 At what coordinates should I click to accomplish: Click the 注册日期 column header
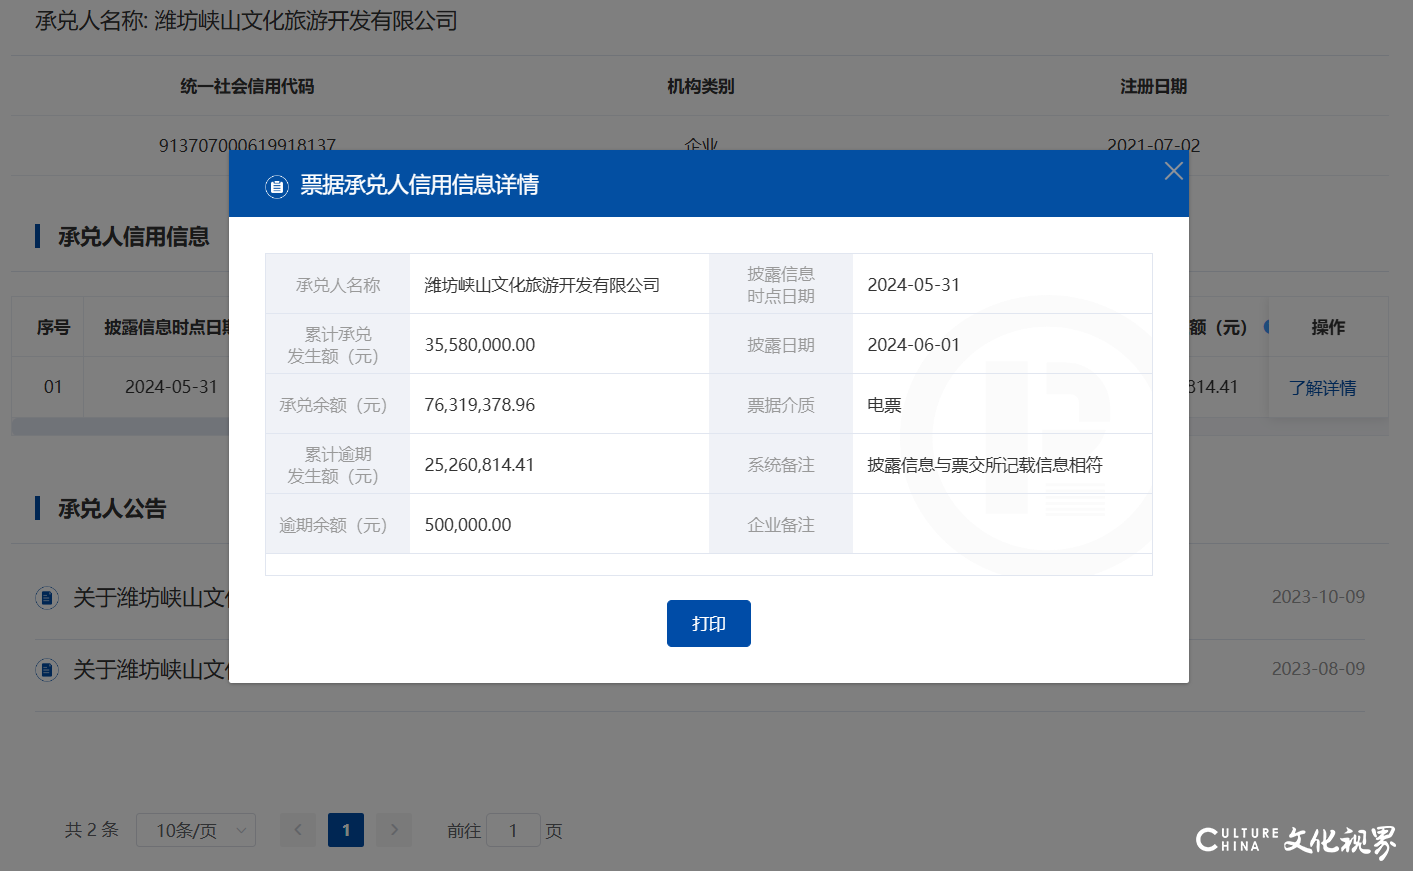coord(1154,87)
